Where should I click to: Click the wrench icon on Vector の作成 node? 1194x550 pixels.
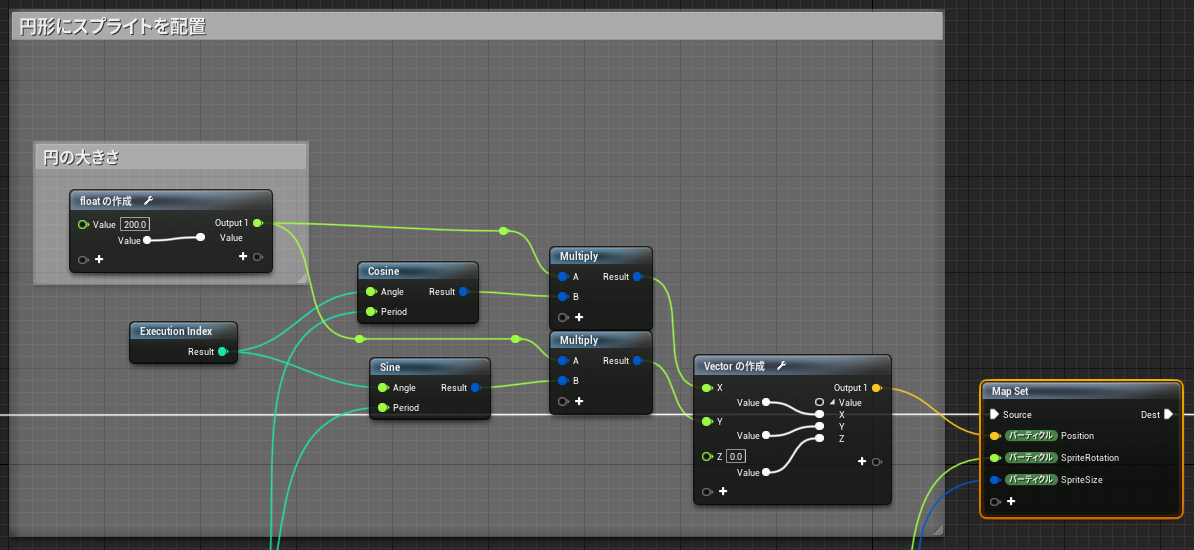[781, 366]
